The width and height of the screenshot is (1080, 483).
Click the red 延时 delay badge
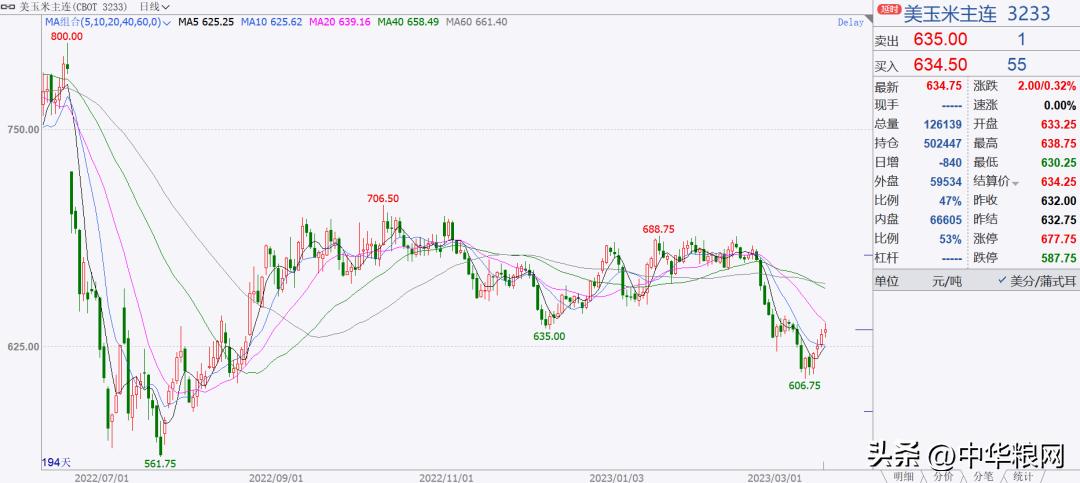[889, 10]
